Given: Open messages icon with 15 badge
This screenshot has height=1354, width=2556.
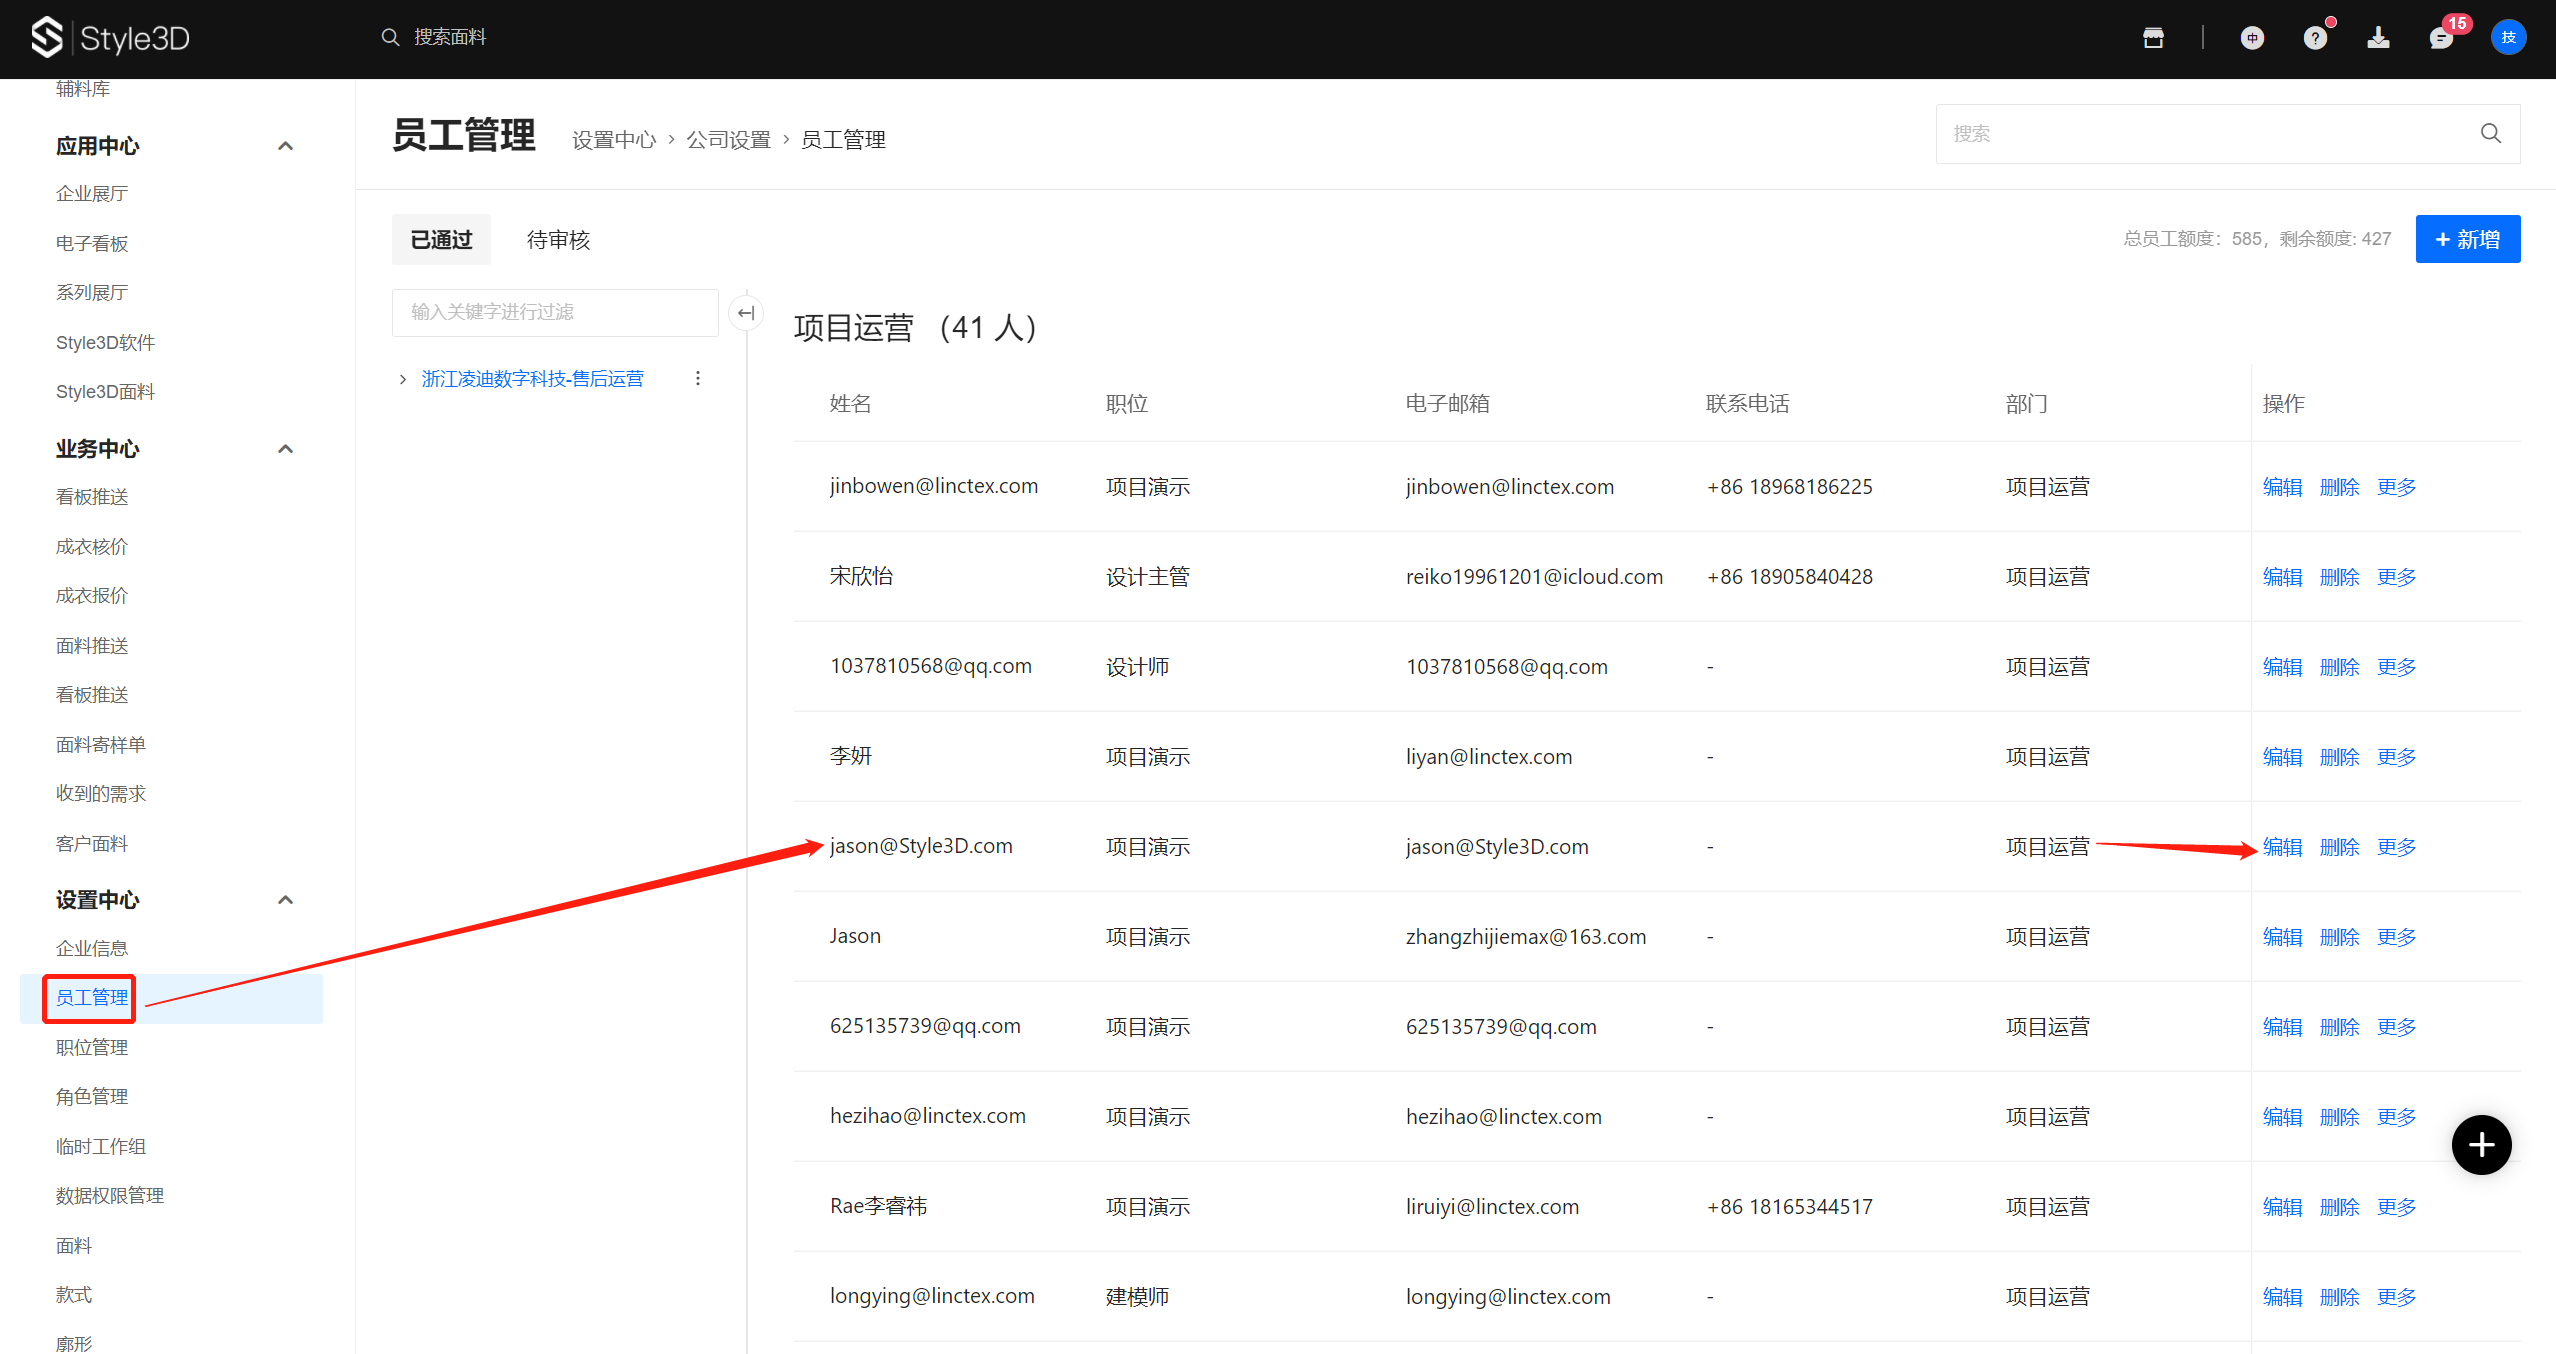Looking at the screenshot, I should [2441, 38].
